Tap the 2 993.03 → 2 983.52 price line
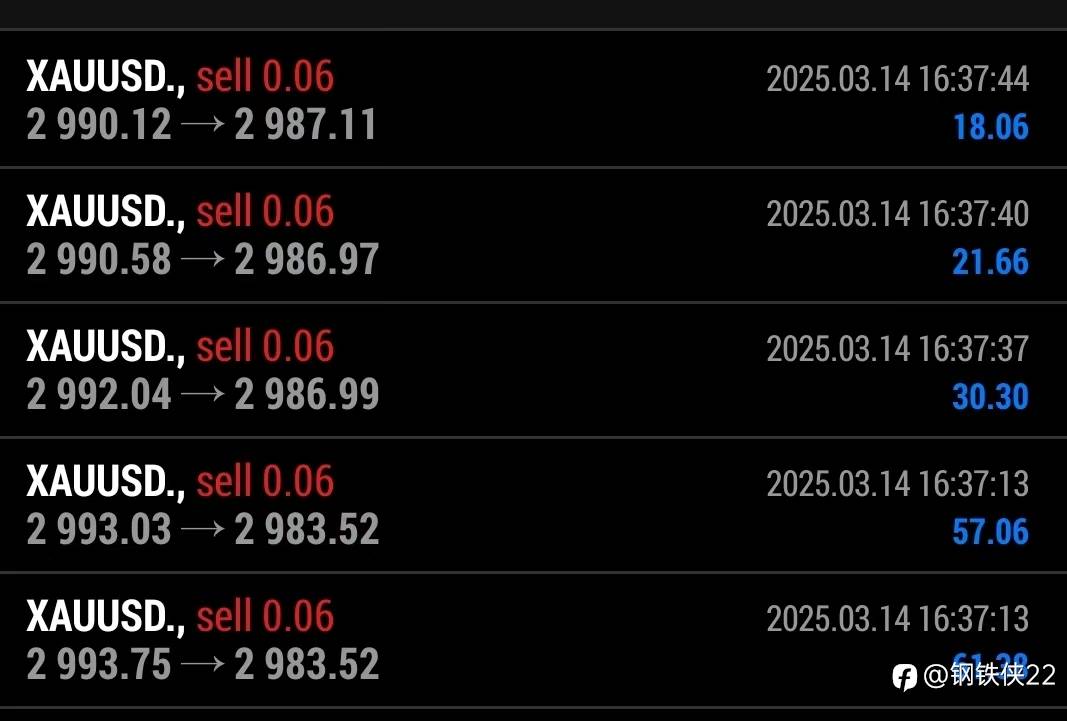1067x721 pixels. coord(203,530)
